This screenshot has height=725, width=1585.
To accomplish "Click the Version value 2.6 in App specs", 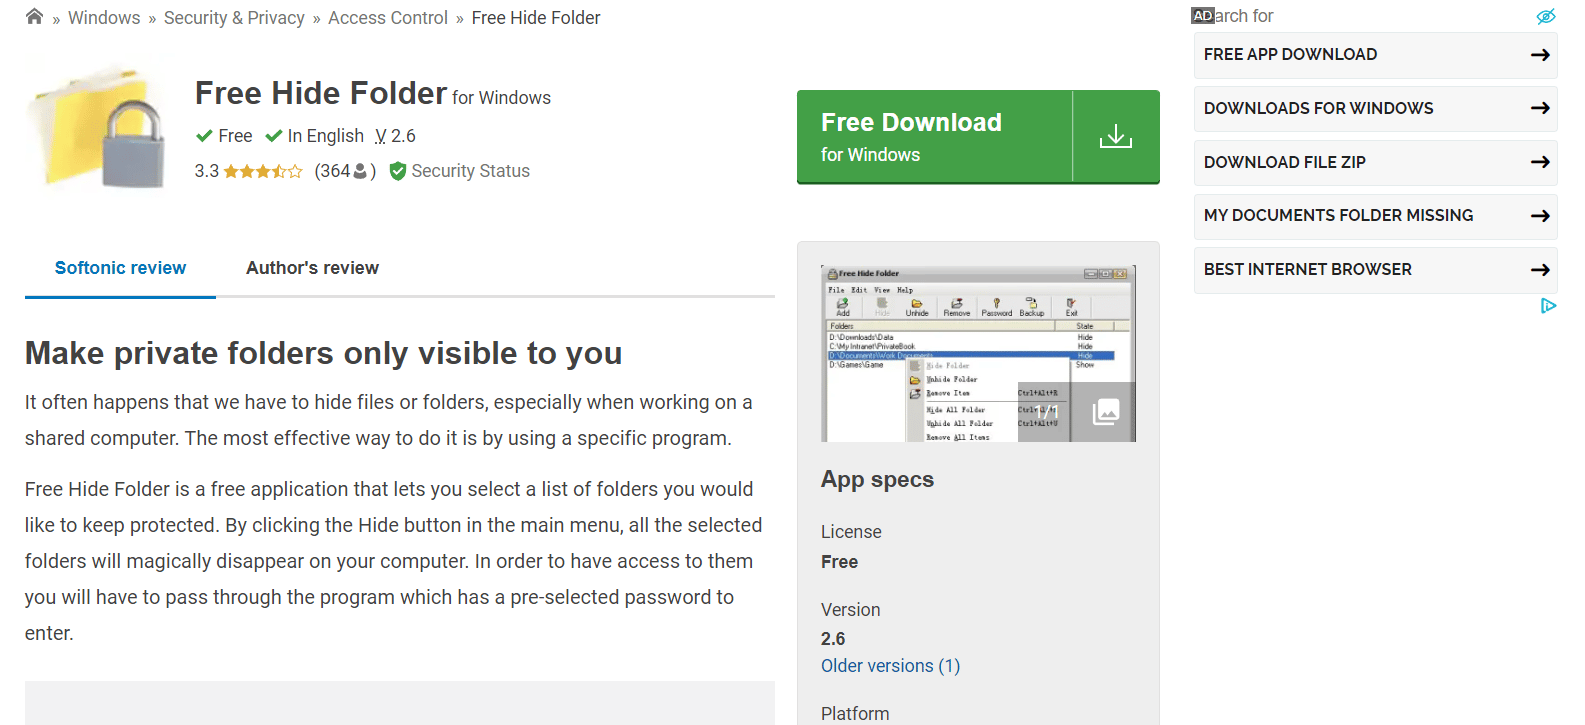I will coord(833,639).
